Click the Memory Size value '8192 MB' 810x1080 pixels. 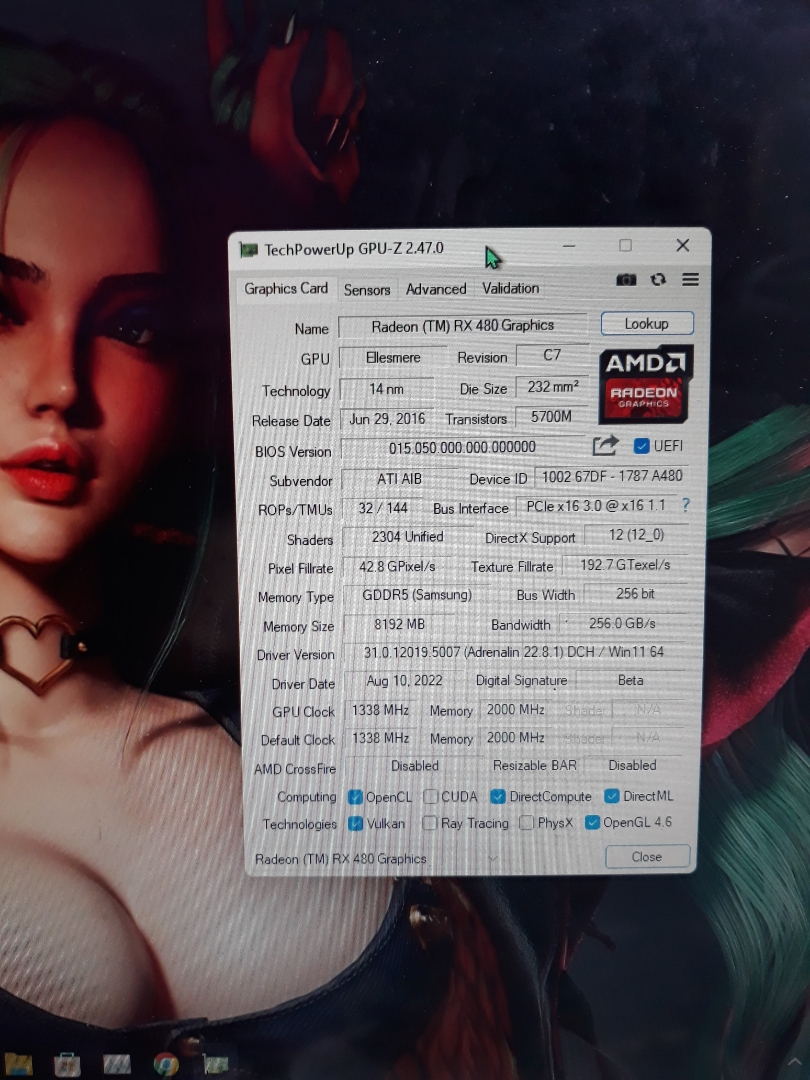coord(399,624)
